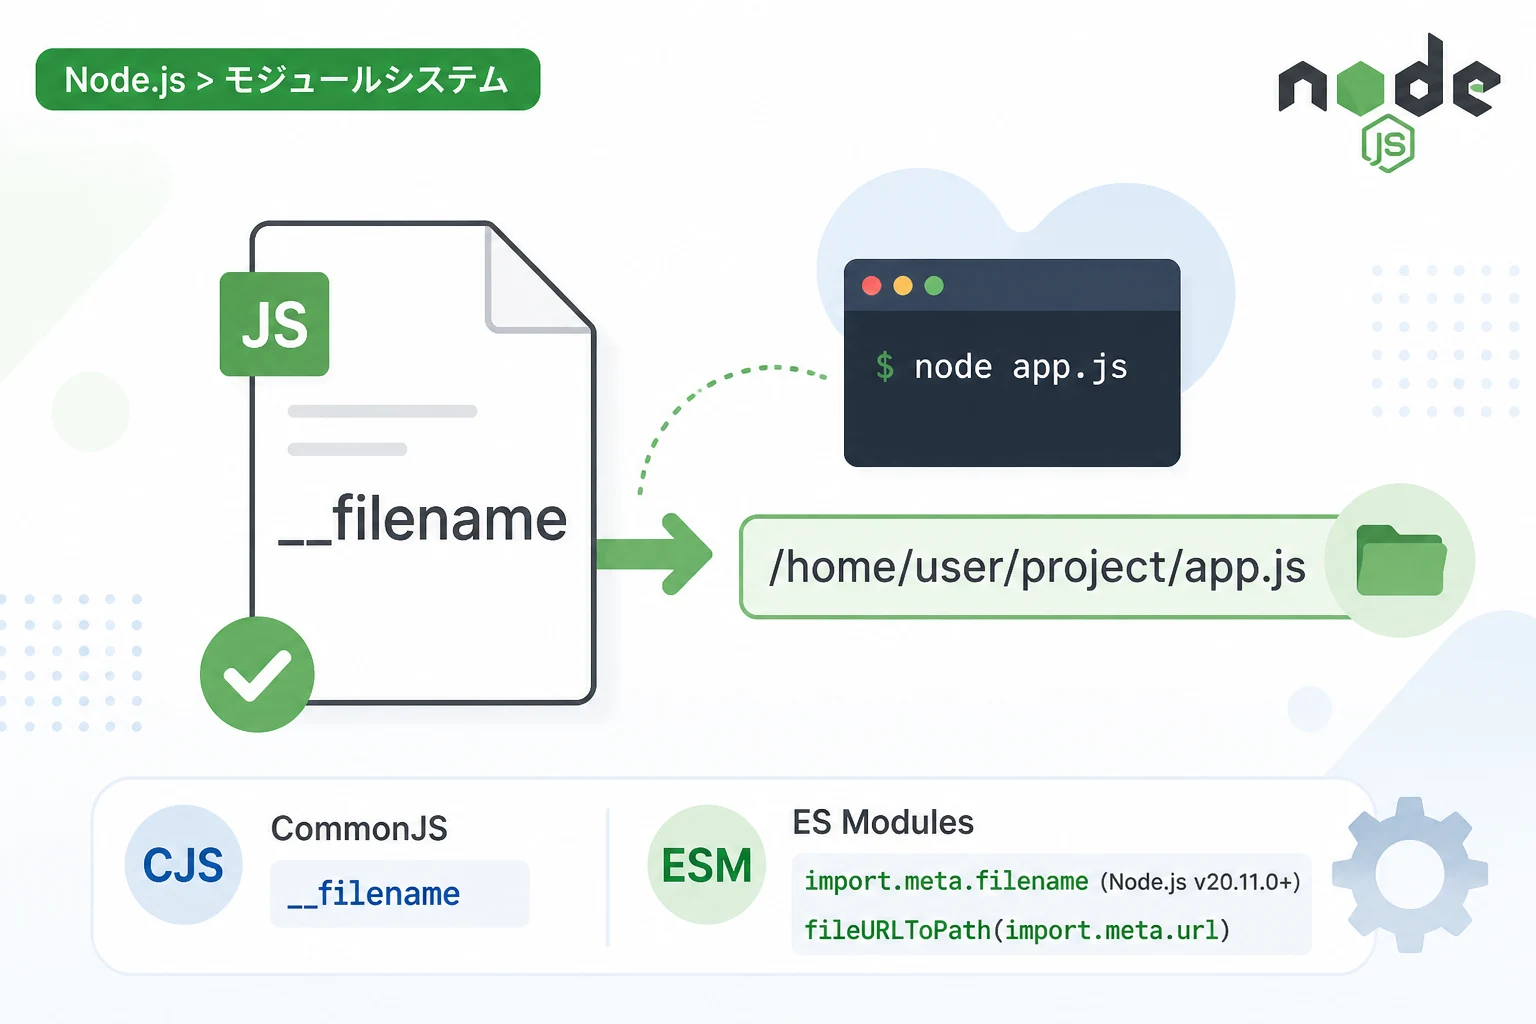
Task: Click the Node.js > モジュールシステム breadcrumb badge
Action: [288, 79]
